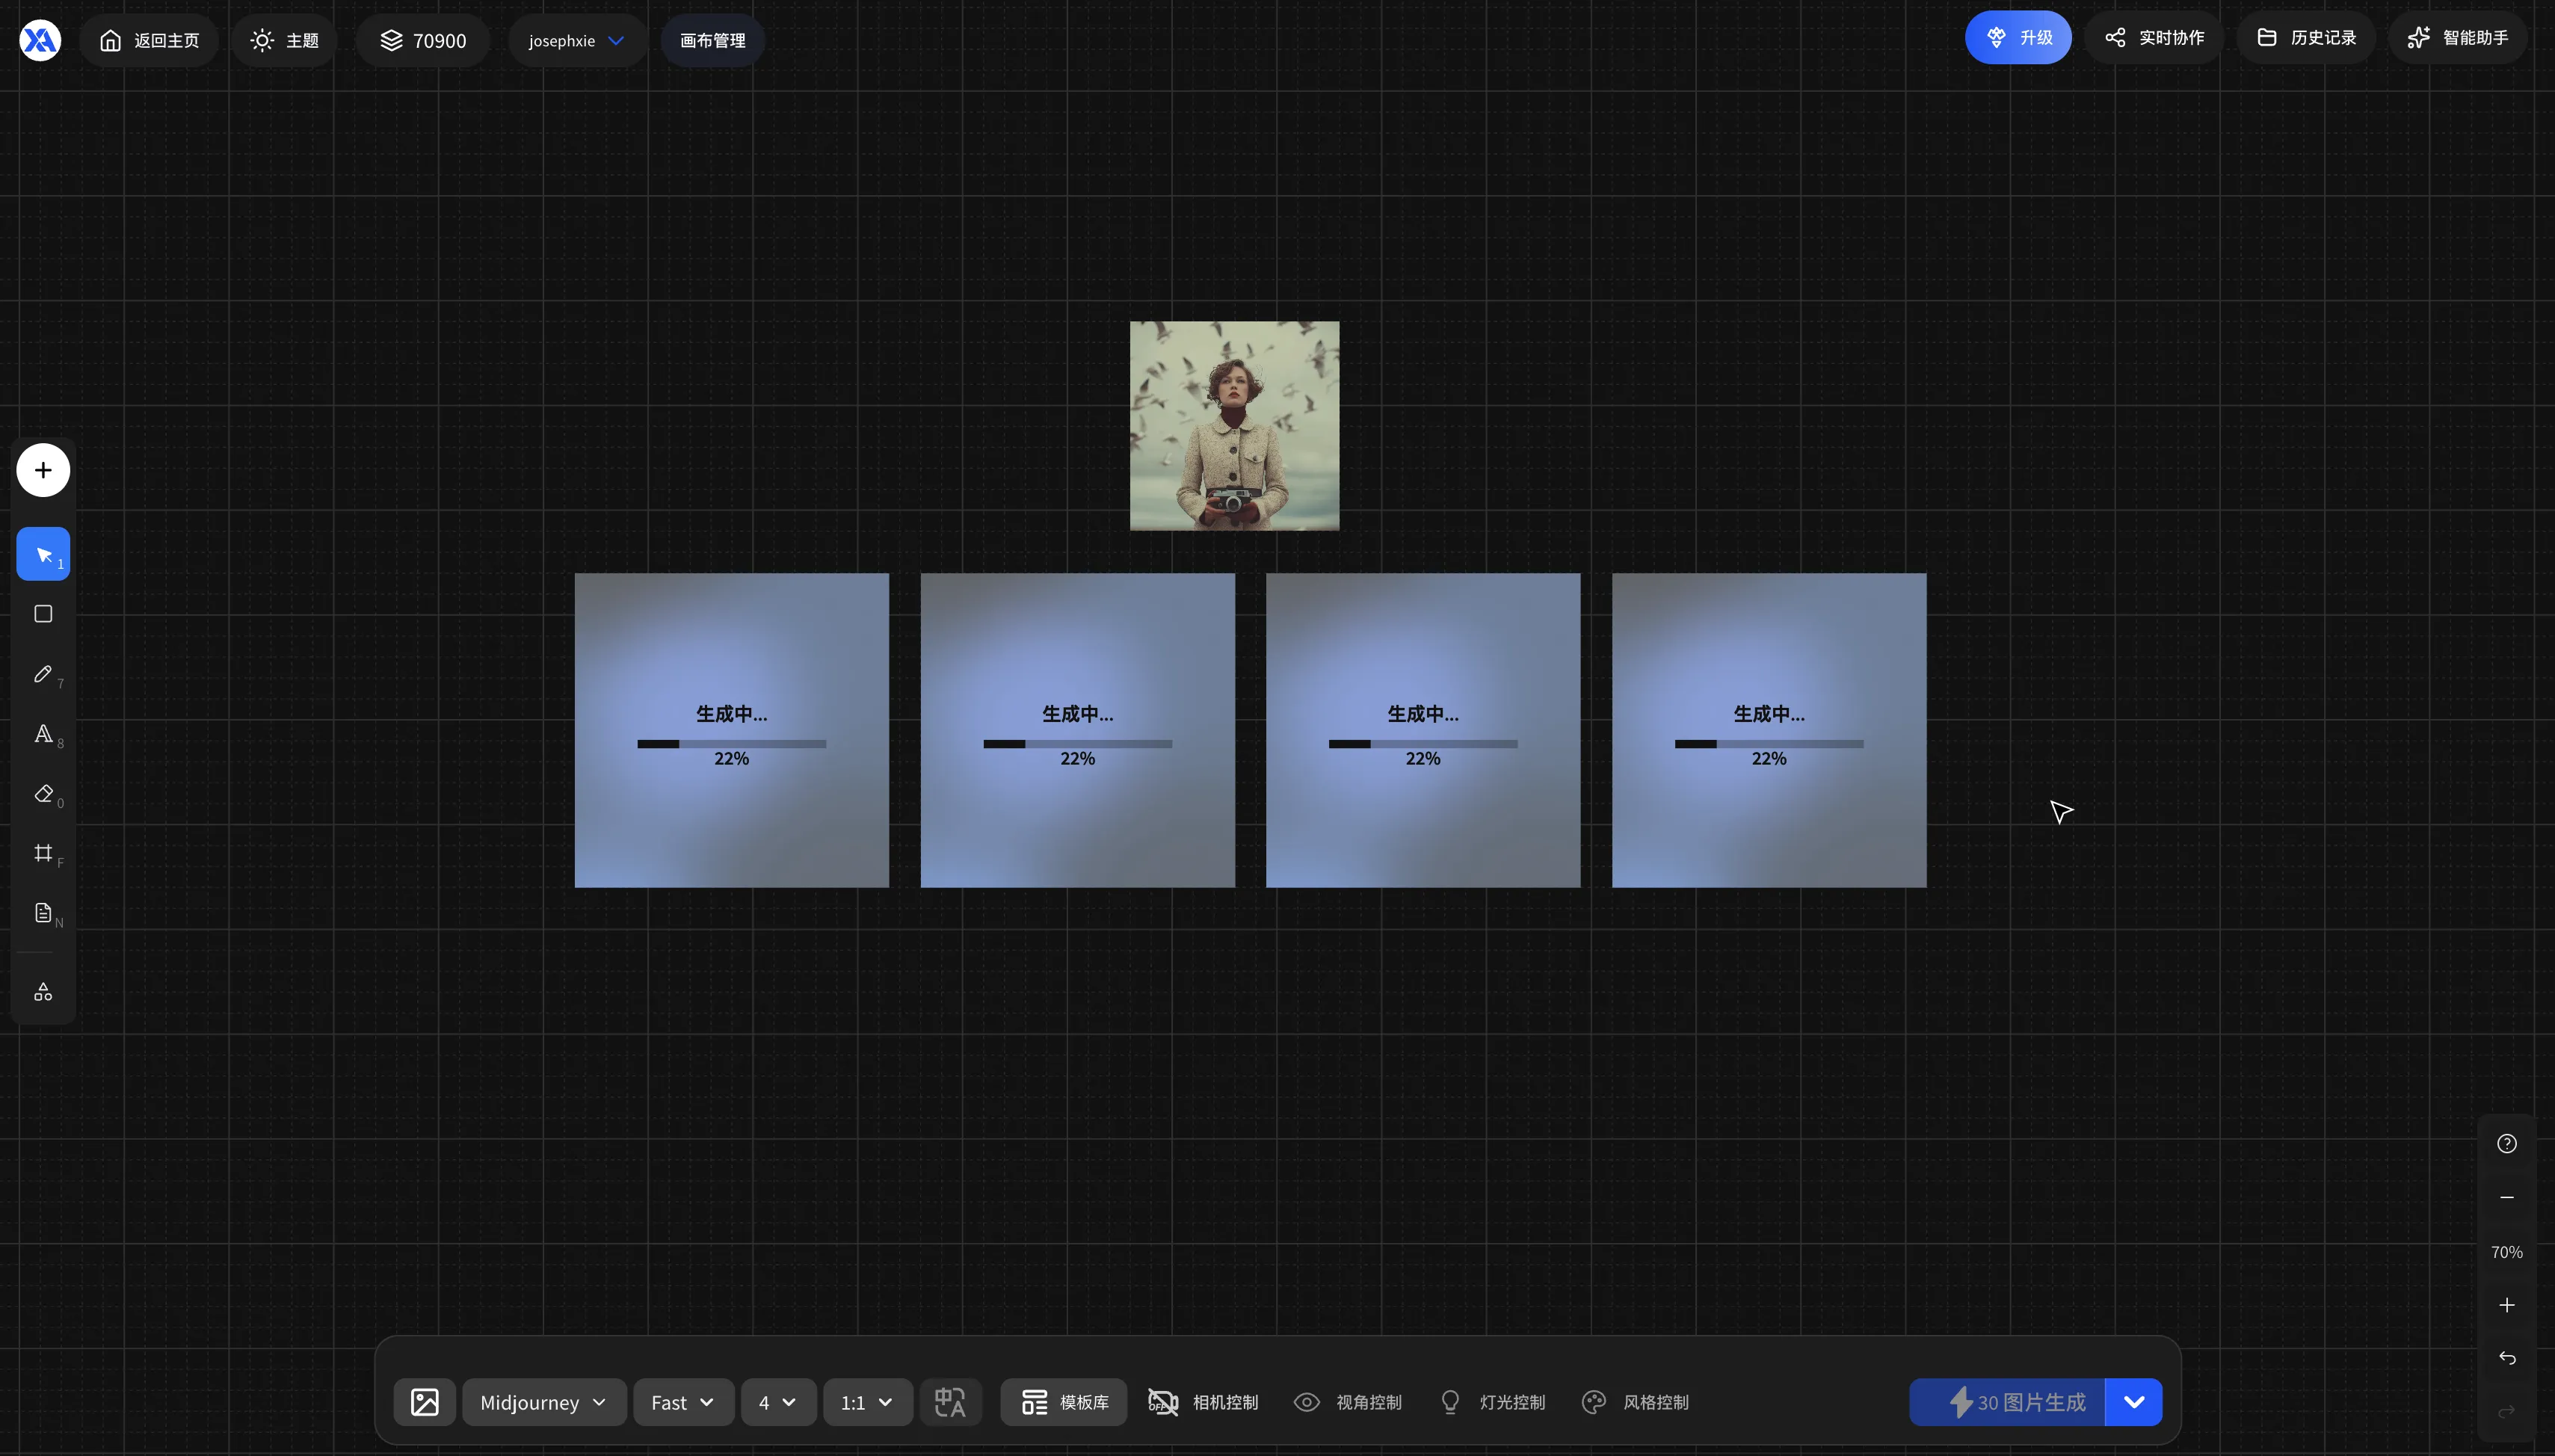Select the woman with camera thumbnail

coord(1235,426)
